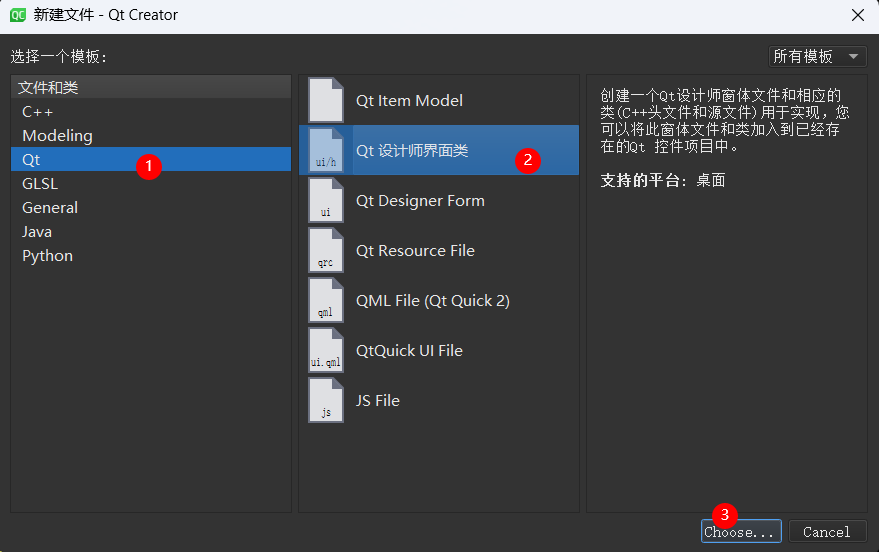This screenshot has width=879, height=552.
Task: Select the Qt Resource File qrc icon
Action: click(x=326, y=250)
